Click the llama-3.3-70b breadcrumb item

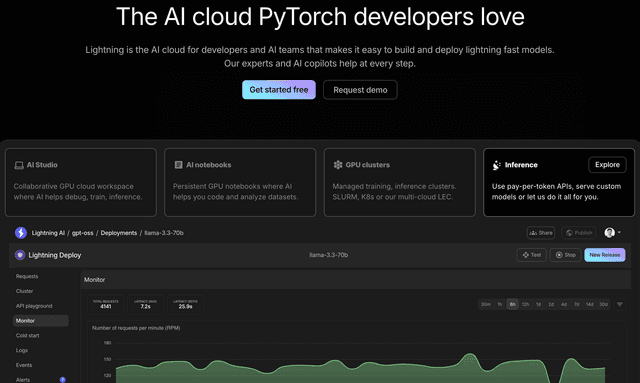point(164,233)
